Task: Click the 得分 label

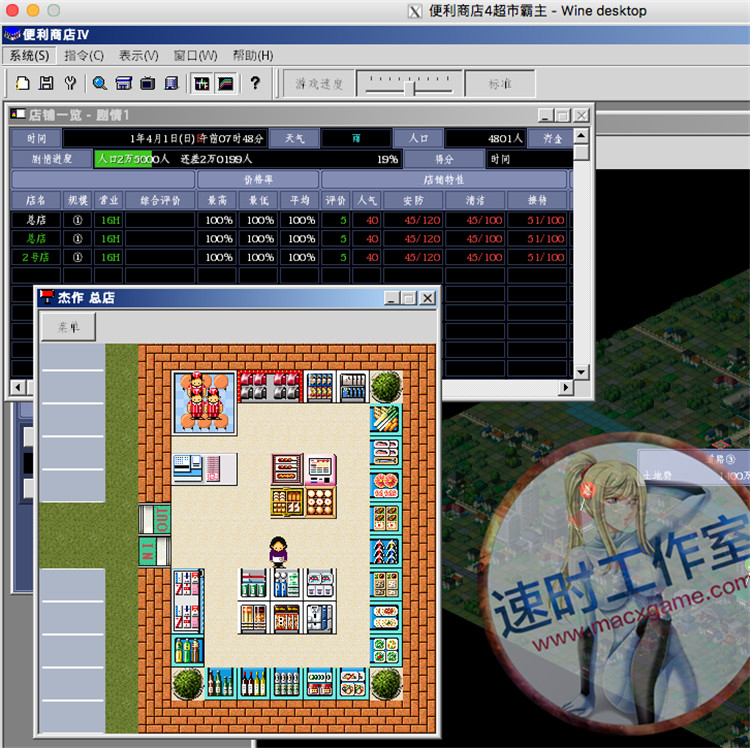Action: pyautogui.click(x=444, y=159)
